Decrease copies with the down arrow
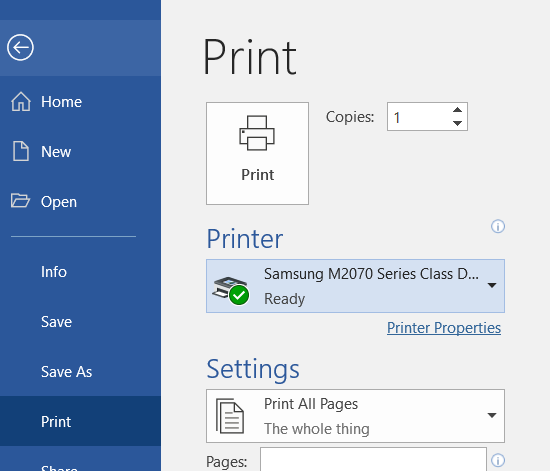Screen dimensions: 550x471 coord(457,123)
